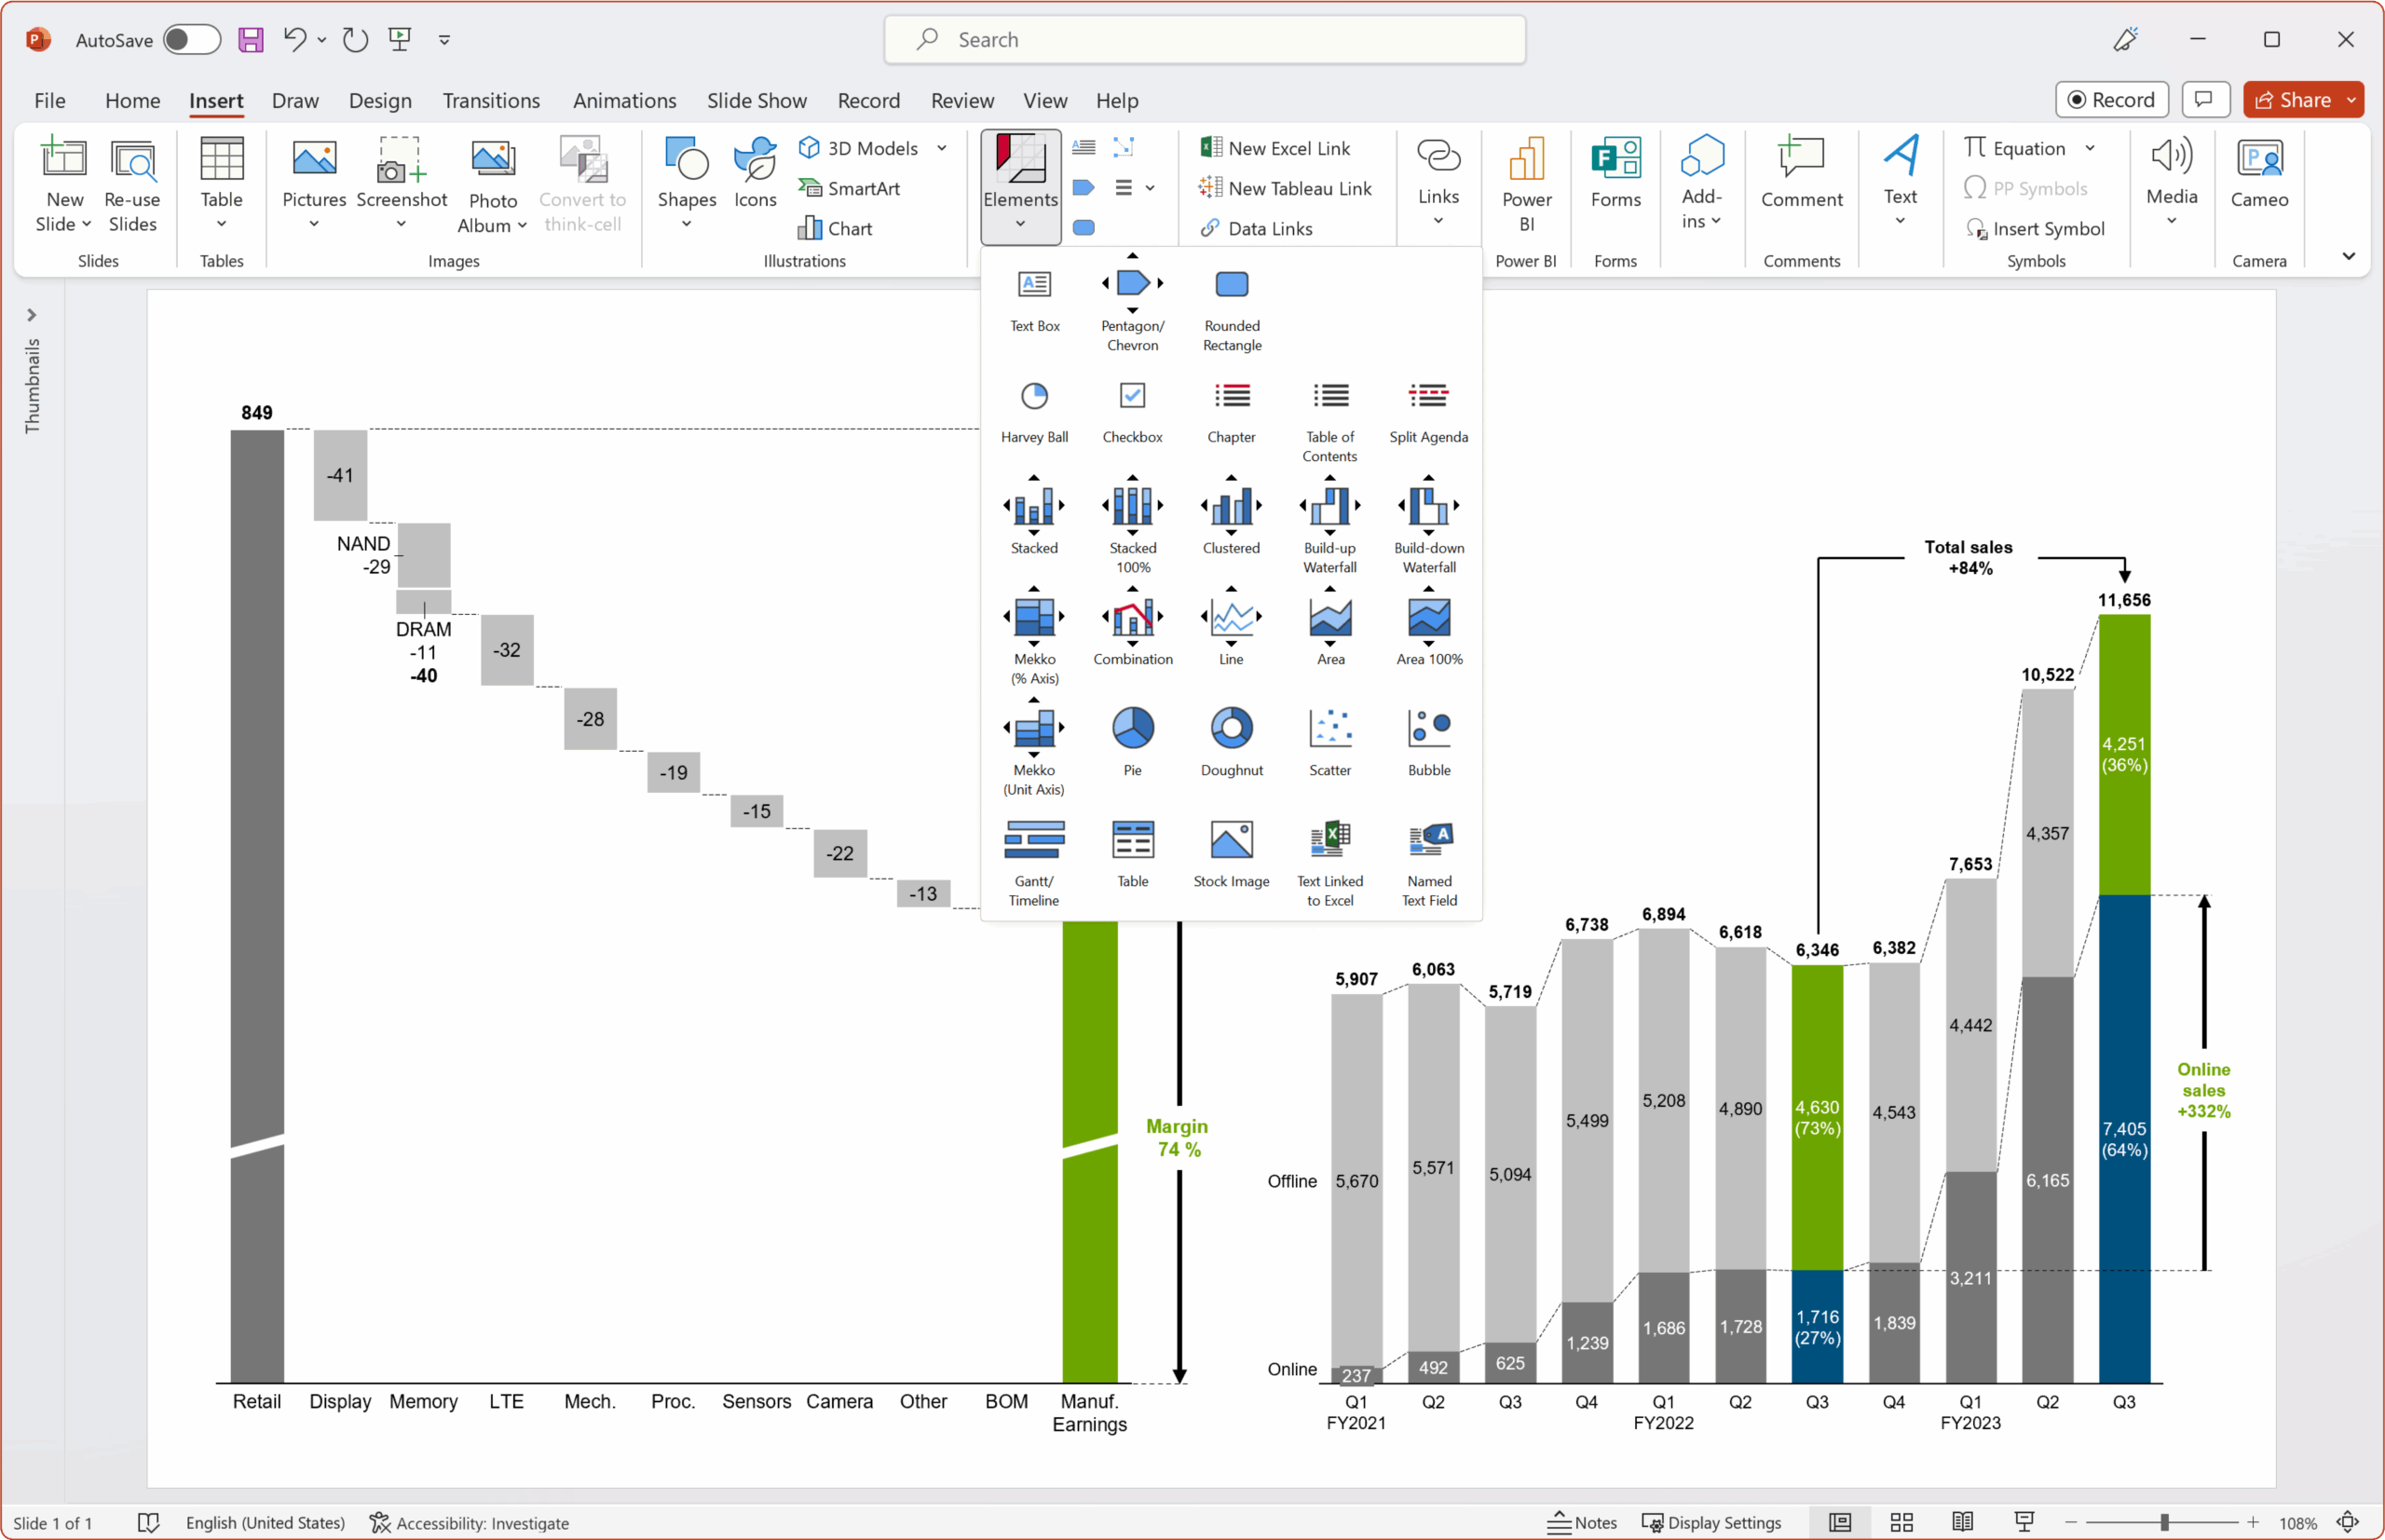Open the Slide Show menu tab

[x=757, y=100]
